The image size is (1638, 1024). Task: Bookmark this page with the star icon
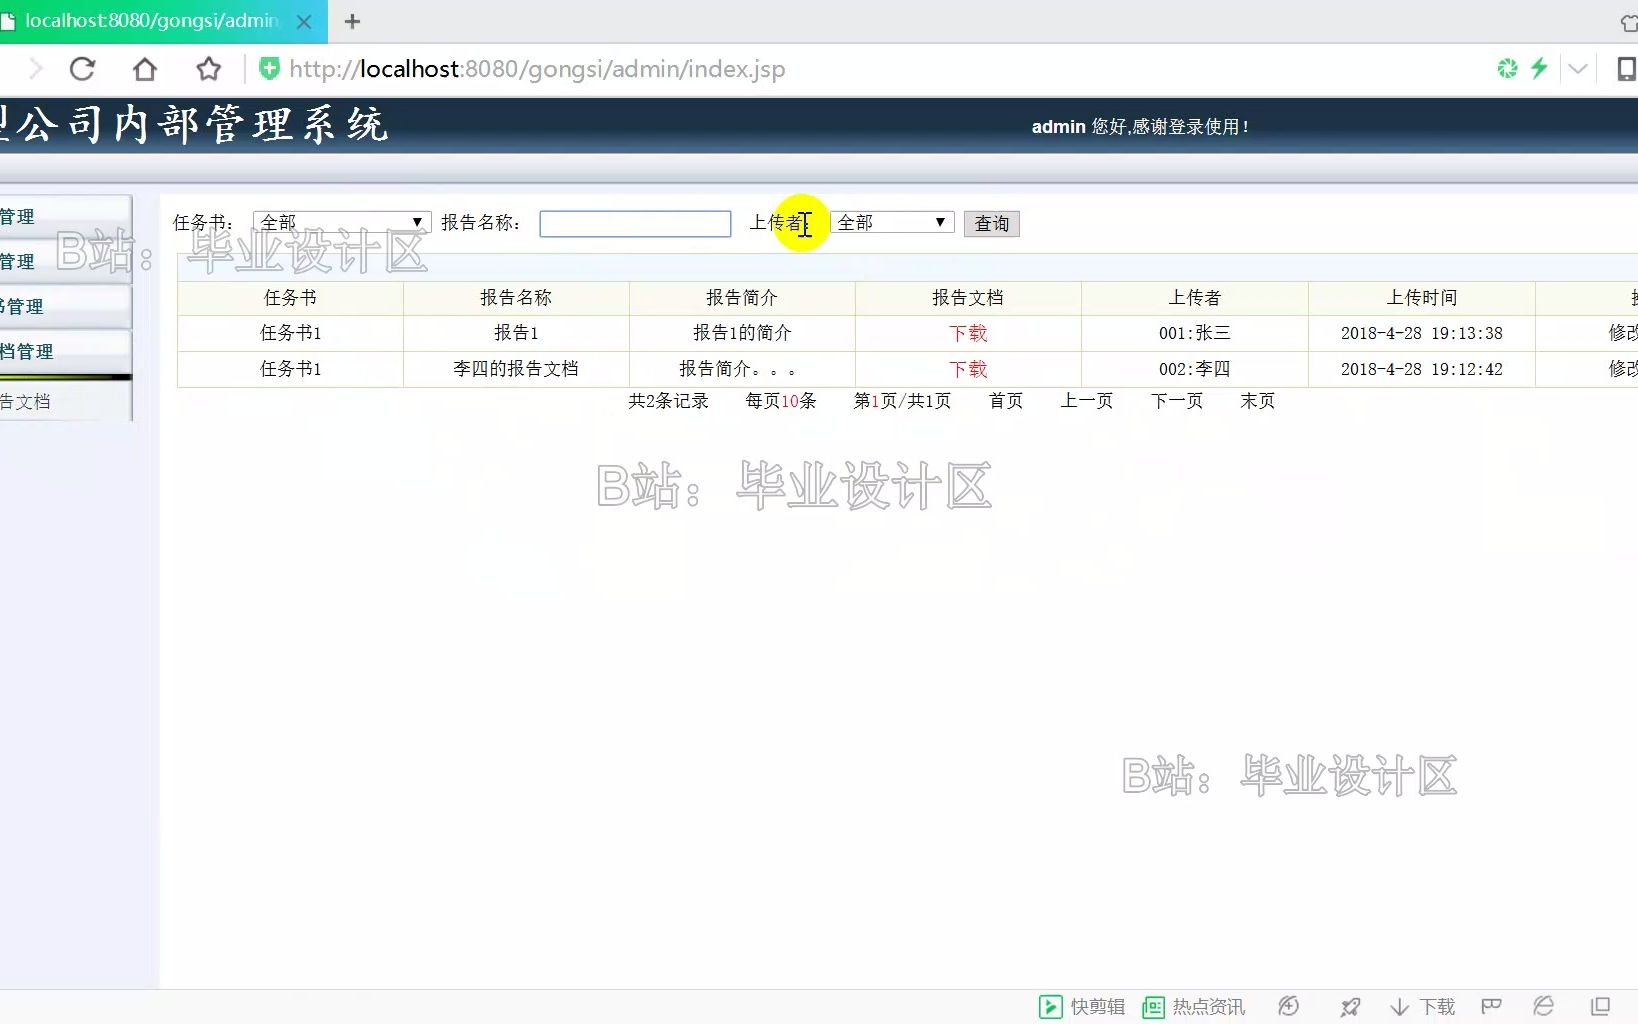click(x=208, y=69)
